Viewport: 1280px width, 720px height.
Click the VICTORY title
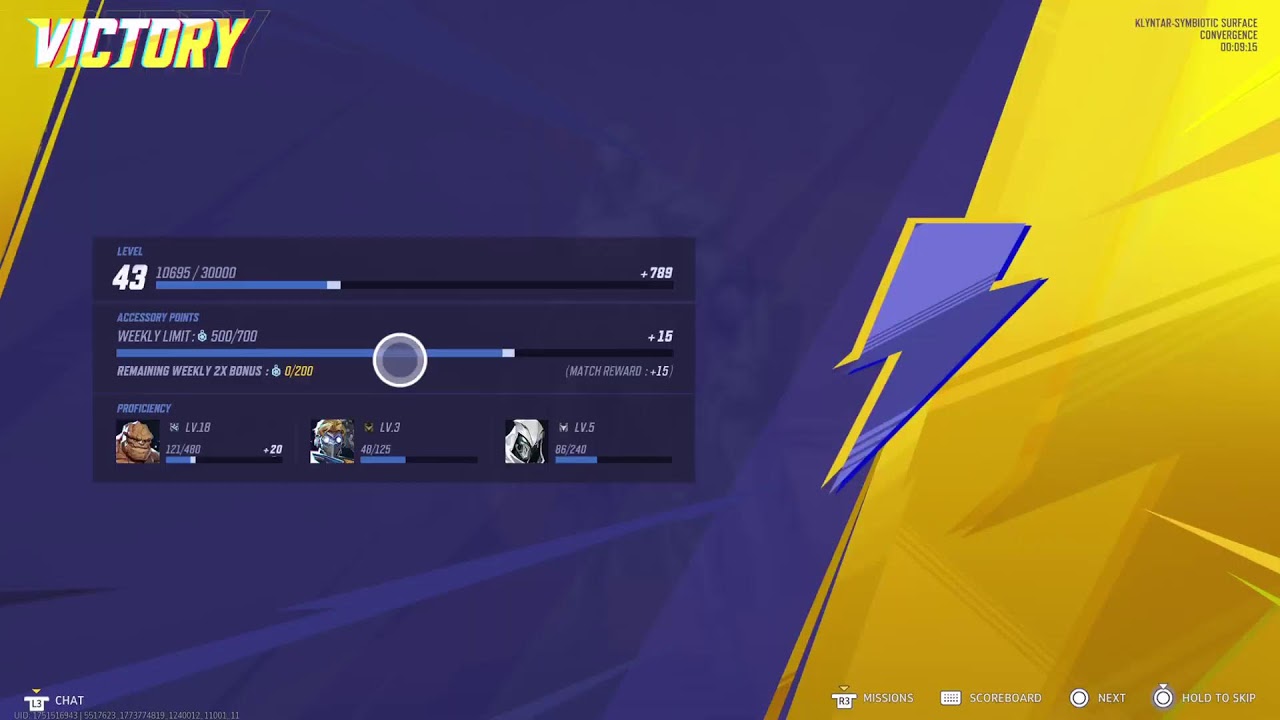(139, 43)
